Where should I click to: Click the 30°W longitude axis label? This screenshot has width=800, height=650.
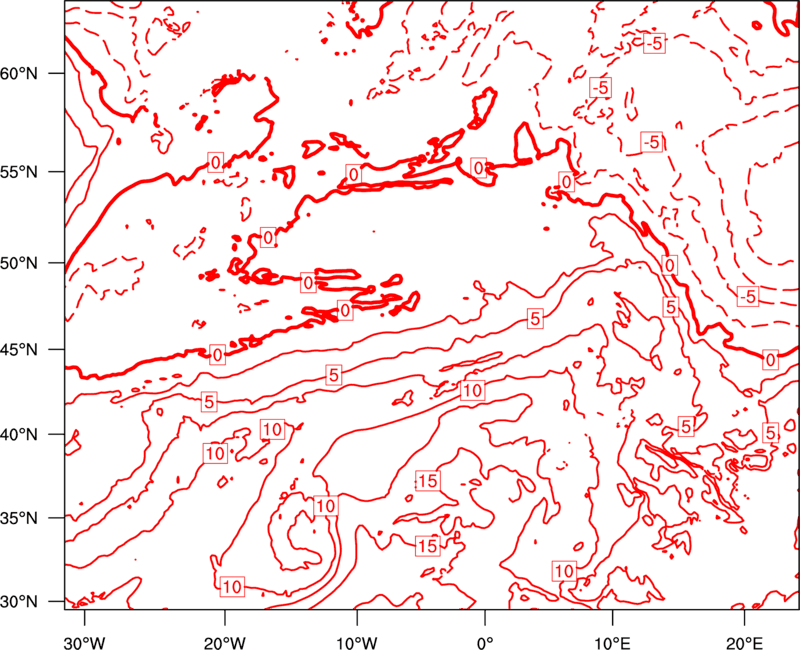[x=85, y=643]
